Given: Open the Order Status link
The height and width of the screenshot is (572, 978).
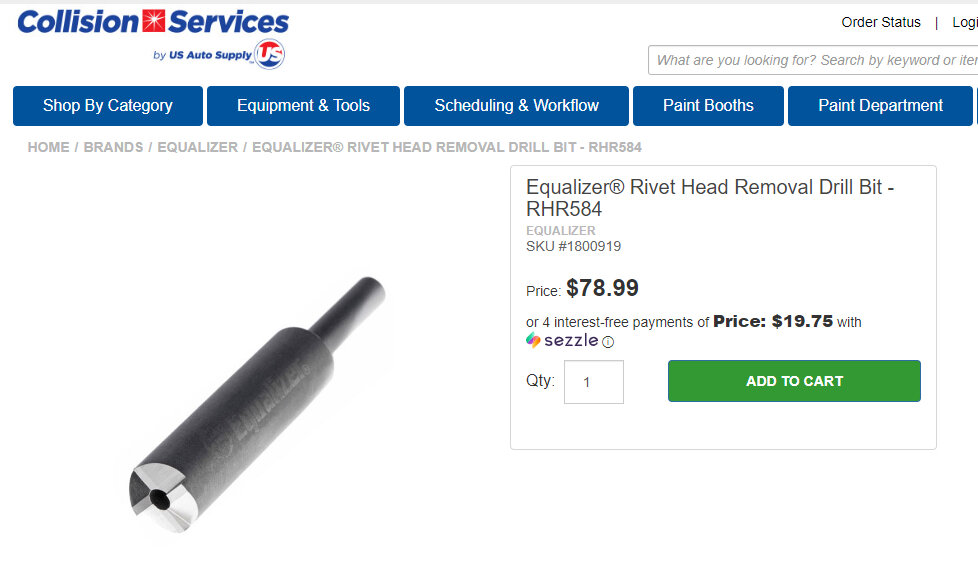Looking at the screenshot, I should [880, 22].
